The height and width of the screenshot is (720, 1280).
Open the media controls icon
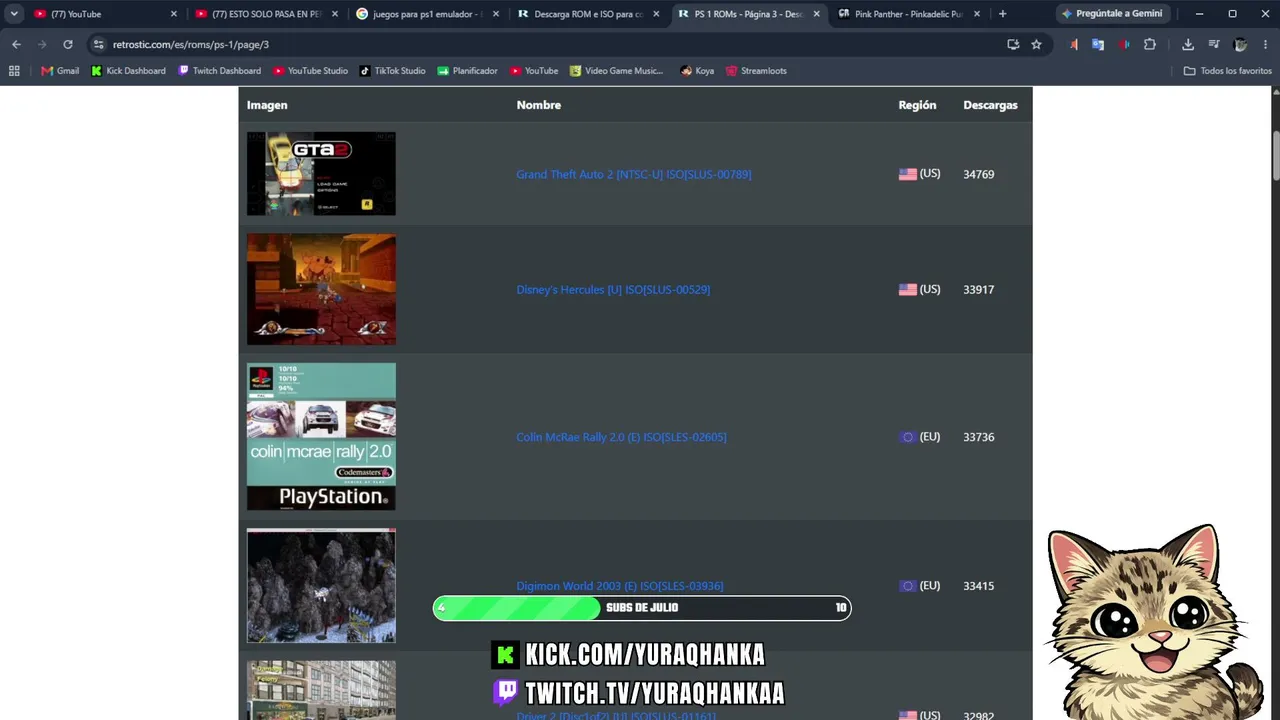1214,44
